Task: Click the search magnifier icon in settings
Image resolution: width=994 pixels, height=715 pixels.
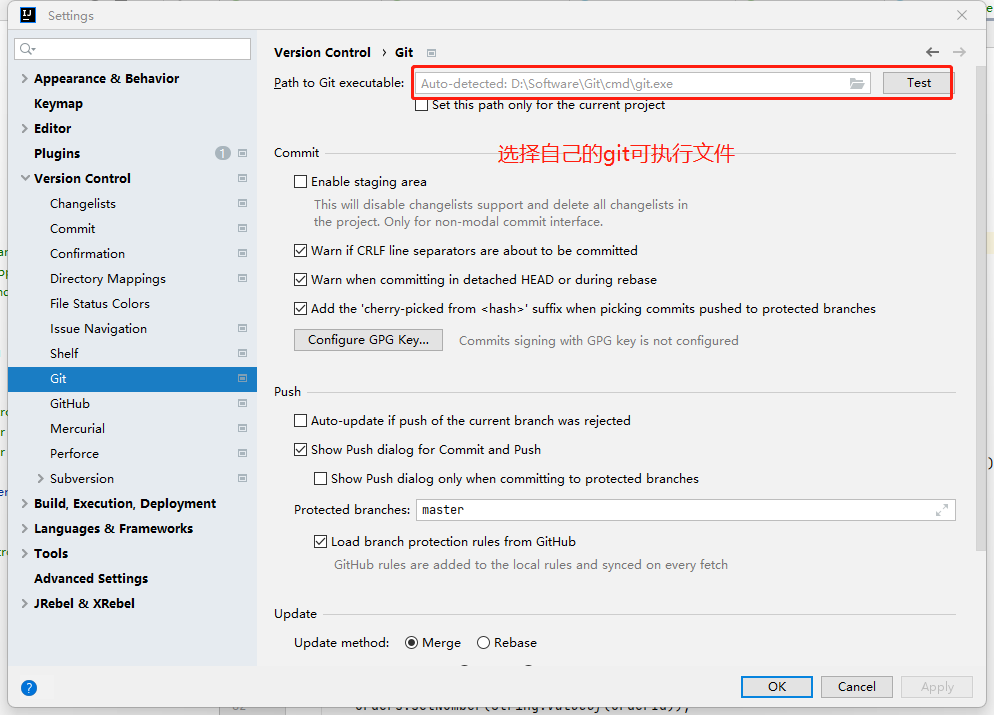Action: (x=27, y=49)
